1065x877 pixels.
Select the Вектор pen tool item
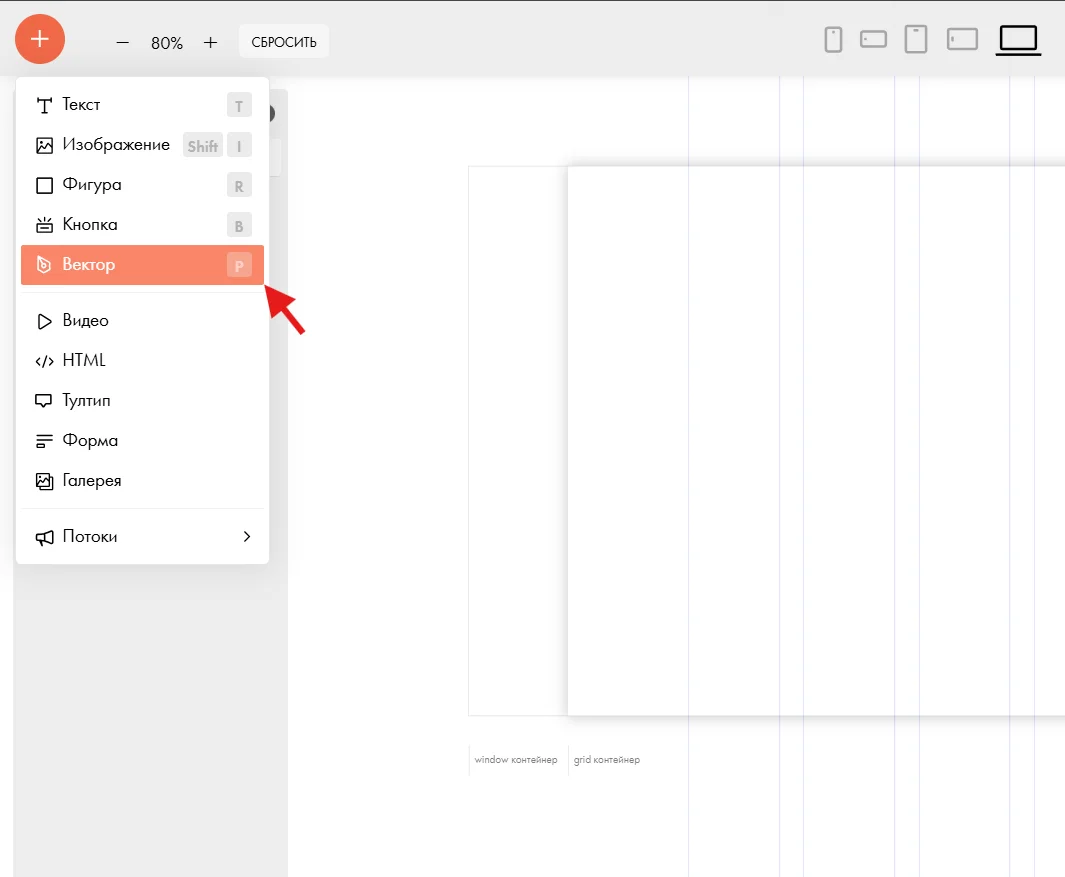click(x=143, y=265)
